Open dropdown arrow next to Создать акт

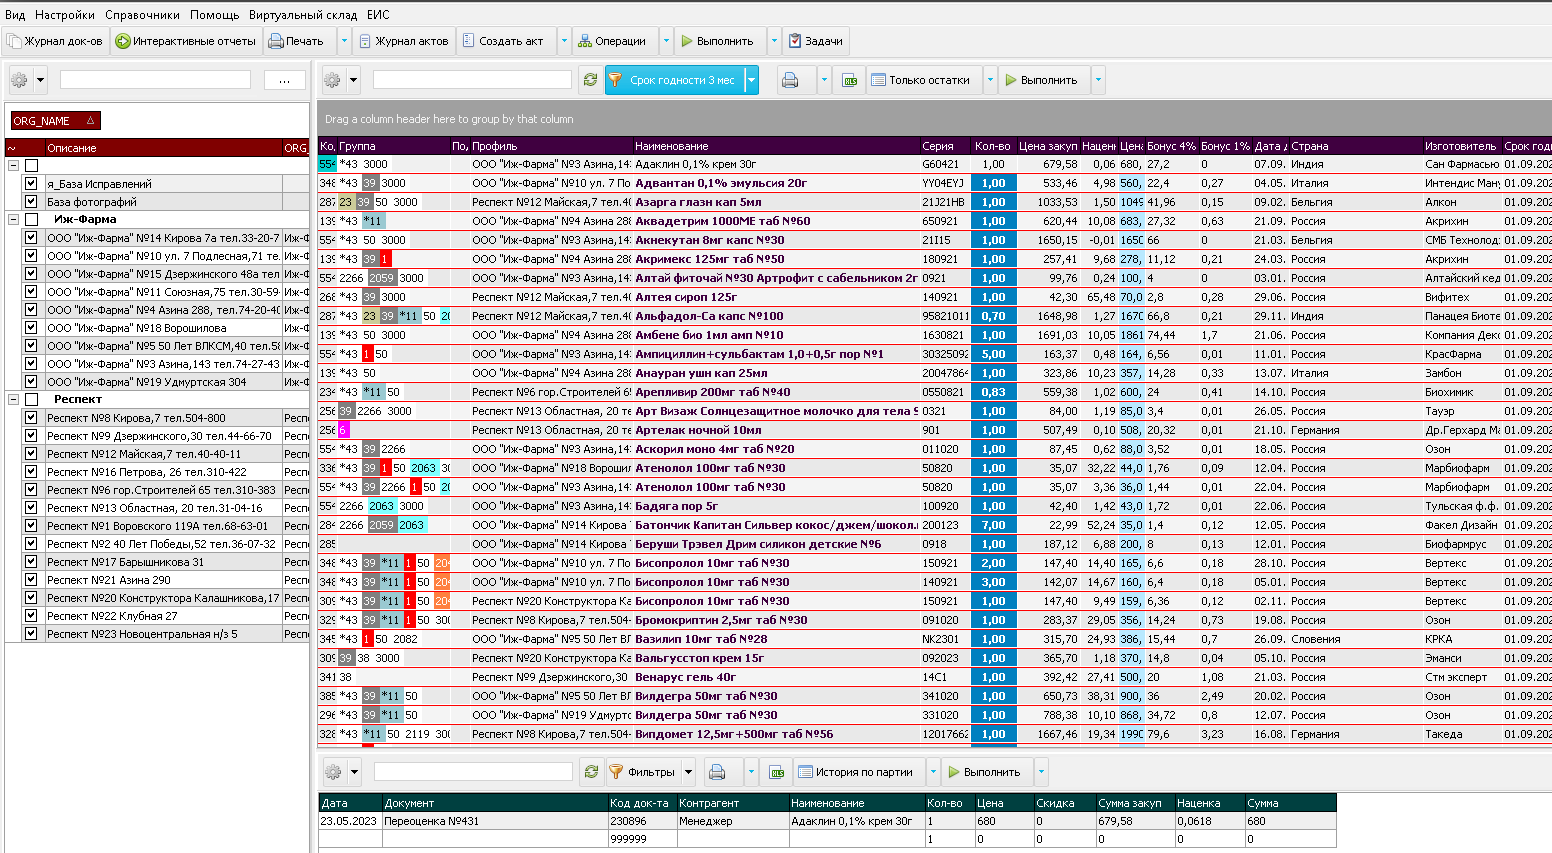(x=563, y=41)
